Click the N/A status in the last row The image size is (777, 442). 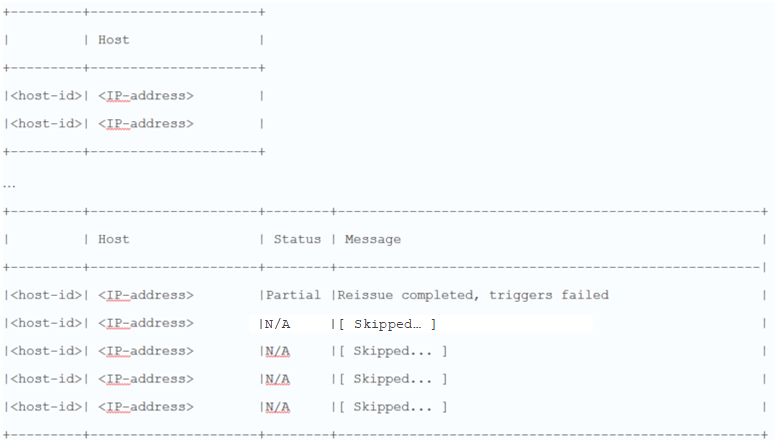point(278,407)
